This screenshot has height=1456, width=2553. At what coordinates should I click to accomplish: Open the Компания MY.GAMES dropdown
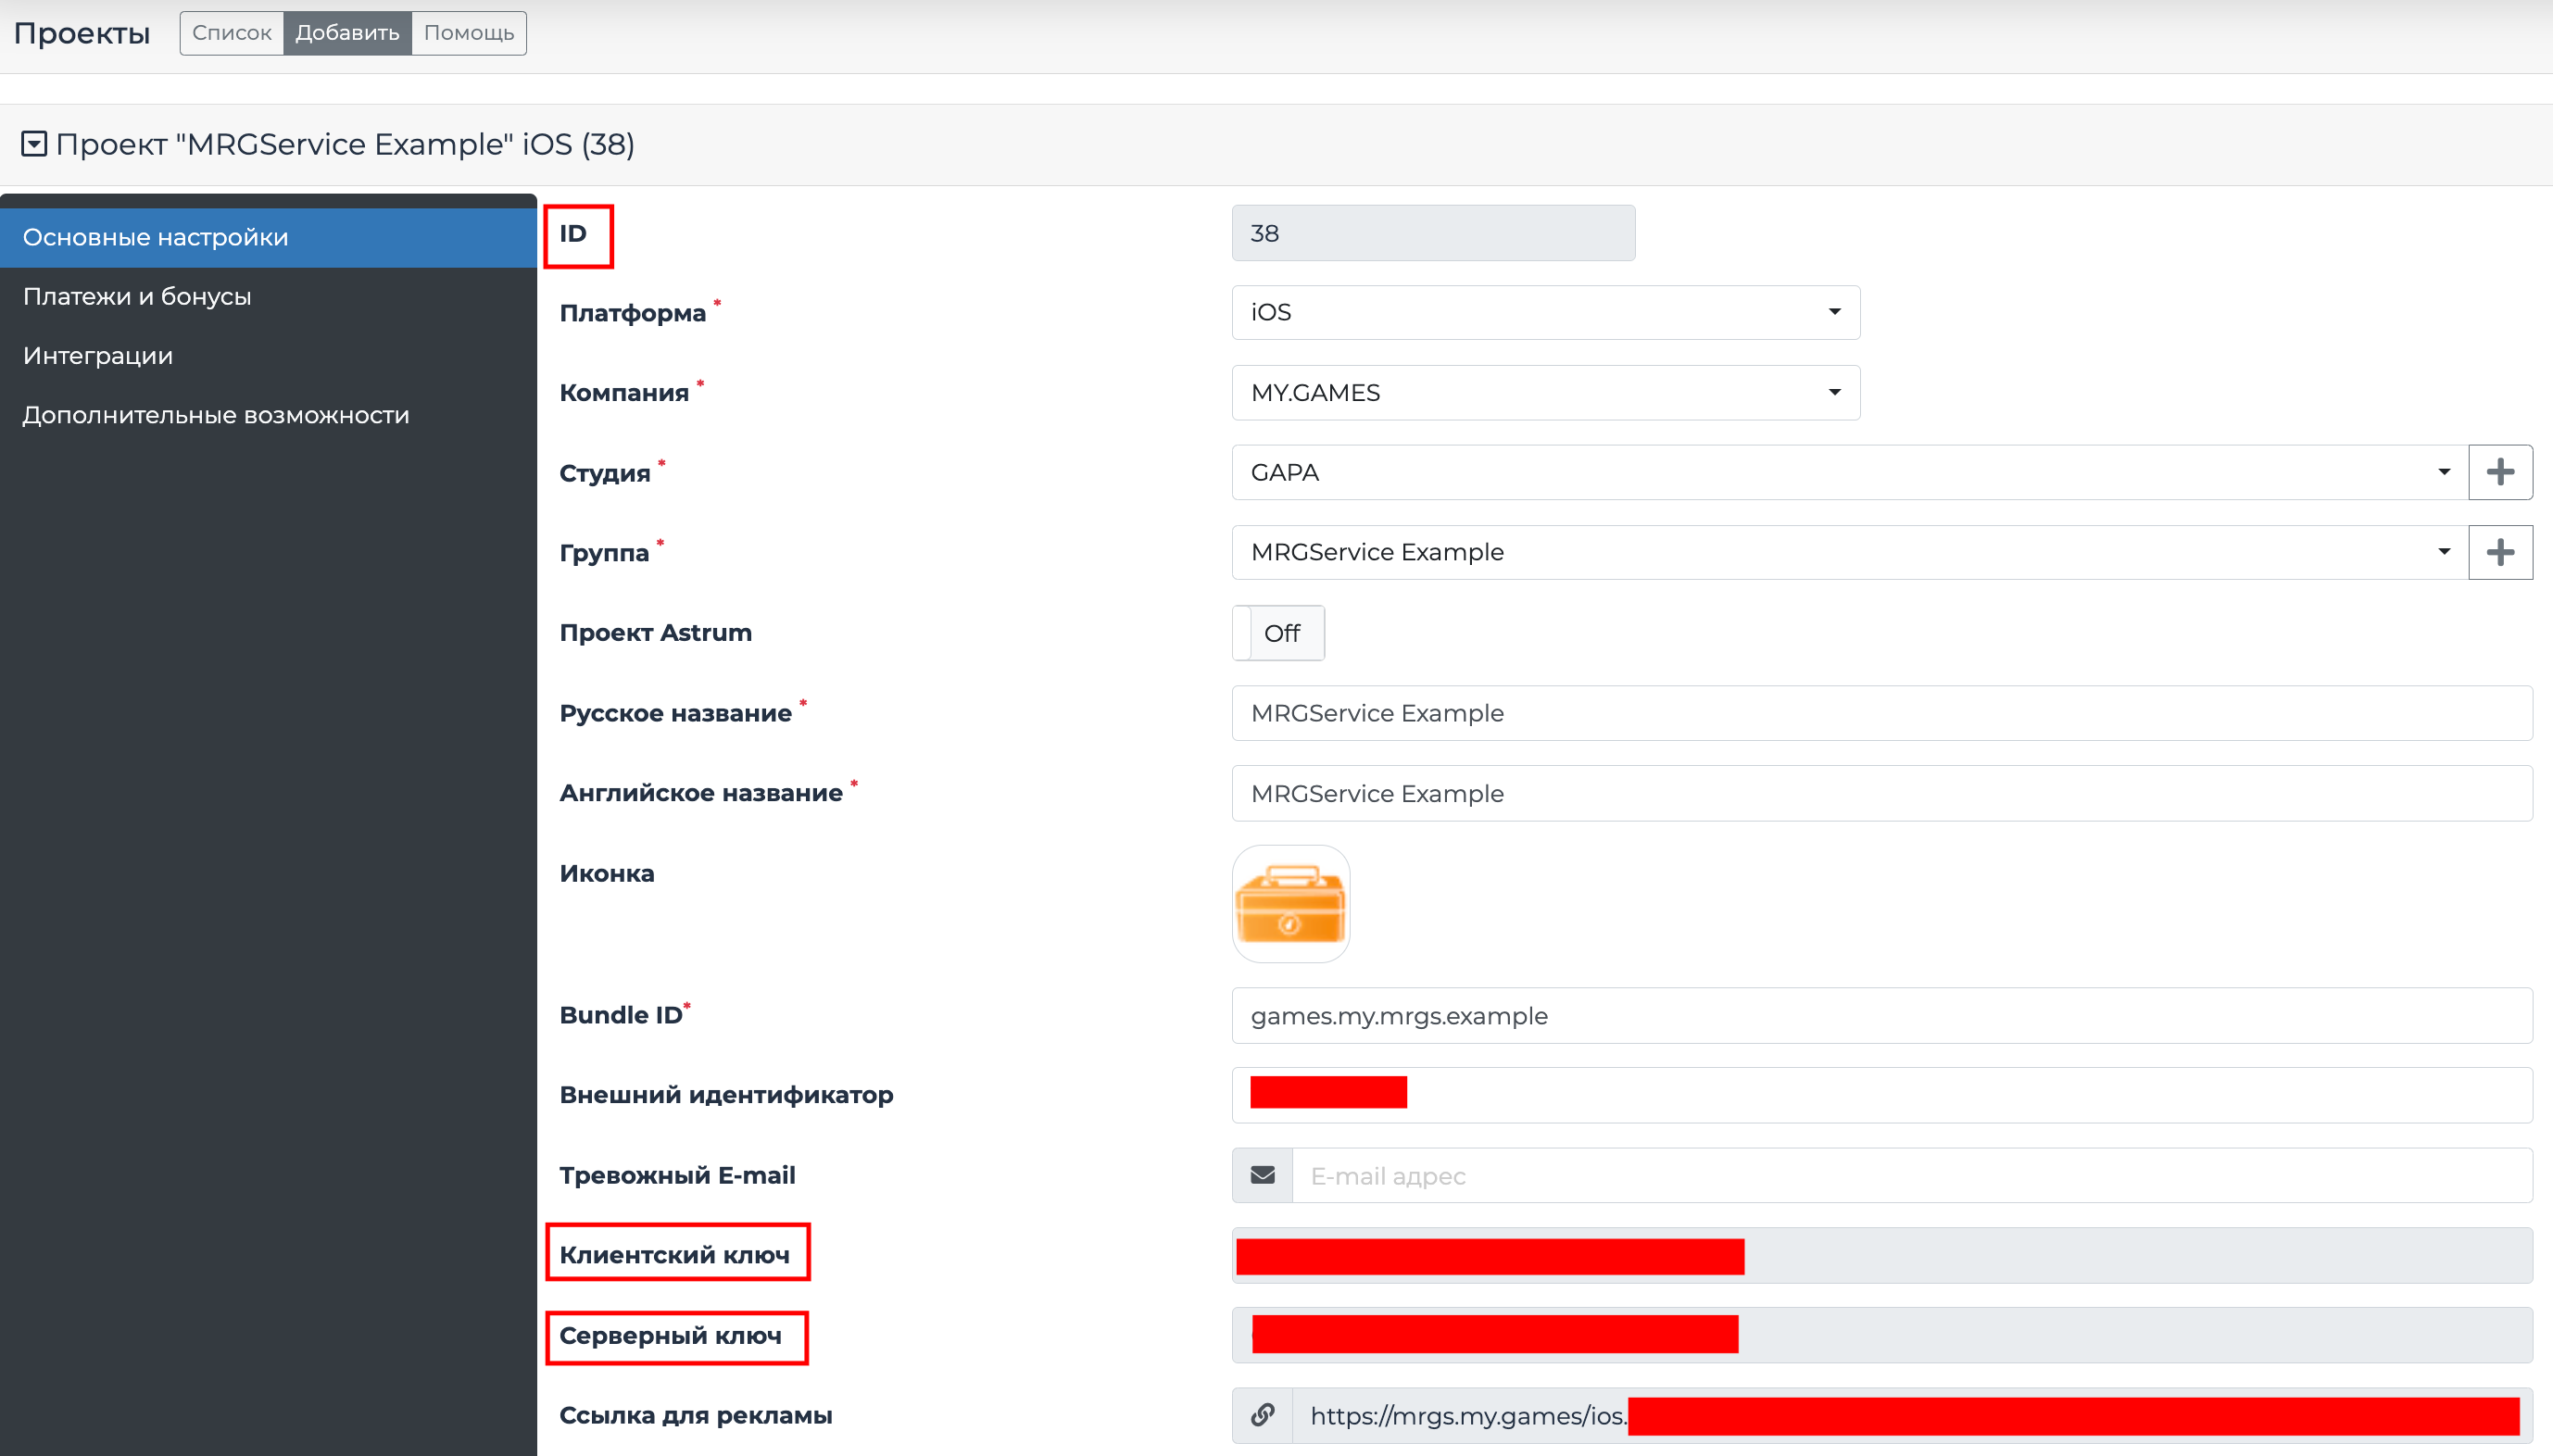tap(1545, 392)
